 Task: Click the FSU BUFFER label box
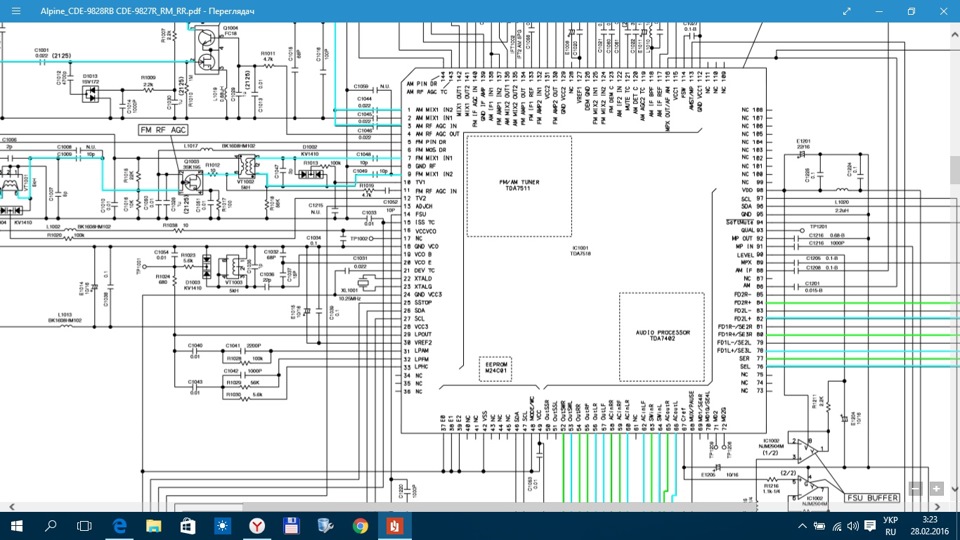point(872,498)
